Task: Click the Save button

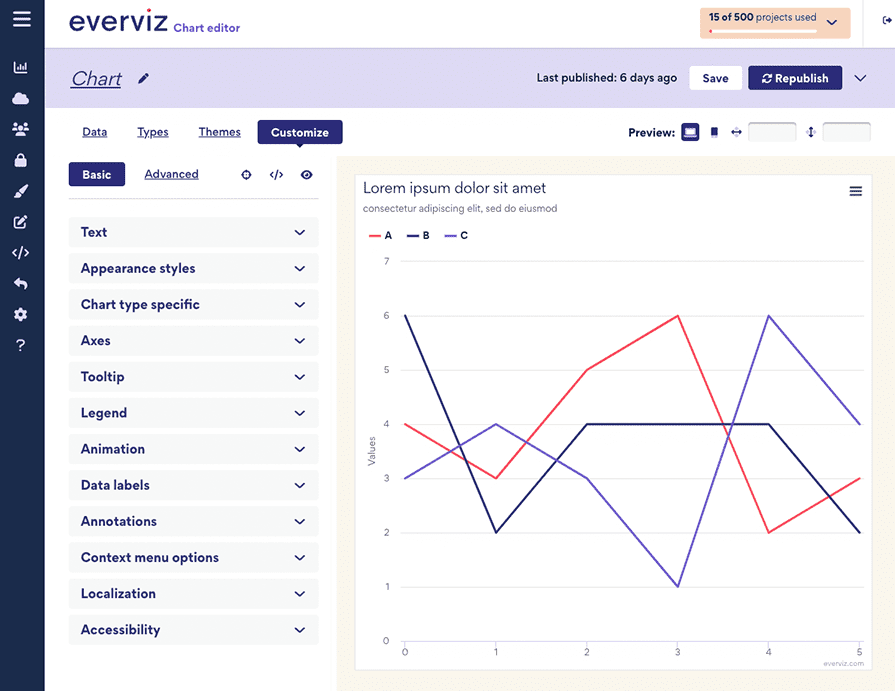Action: click(x=715, y=78)
